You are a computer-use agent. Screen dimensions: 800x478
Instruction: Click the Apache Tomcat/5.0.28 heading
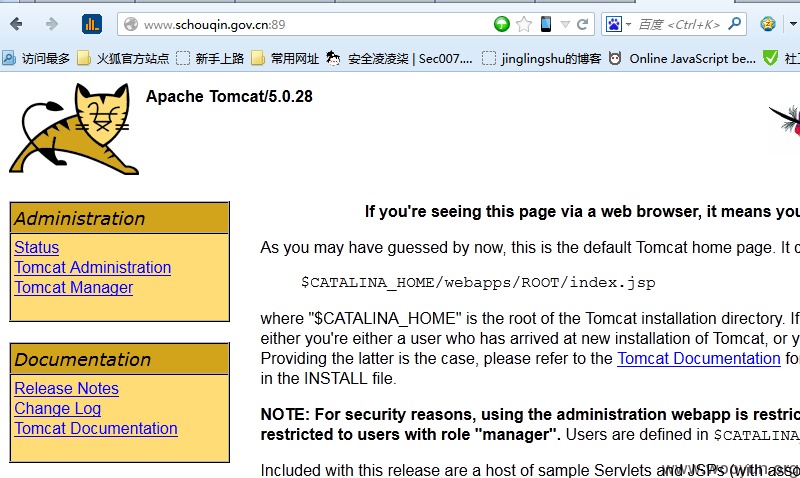click(229, 96)
